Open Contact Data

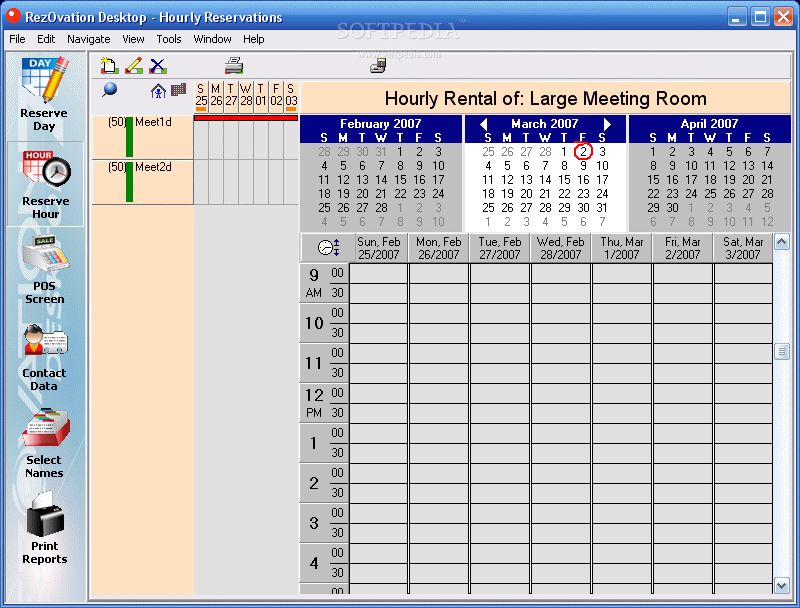pos(44,357)
